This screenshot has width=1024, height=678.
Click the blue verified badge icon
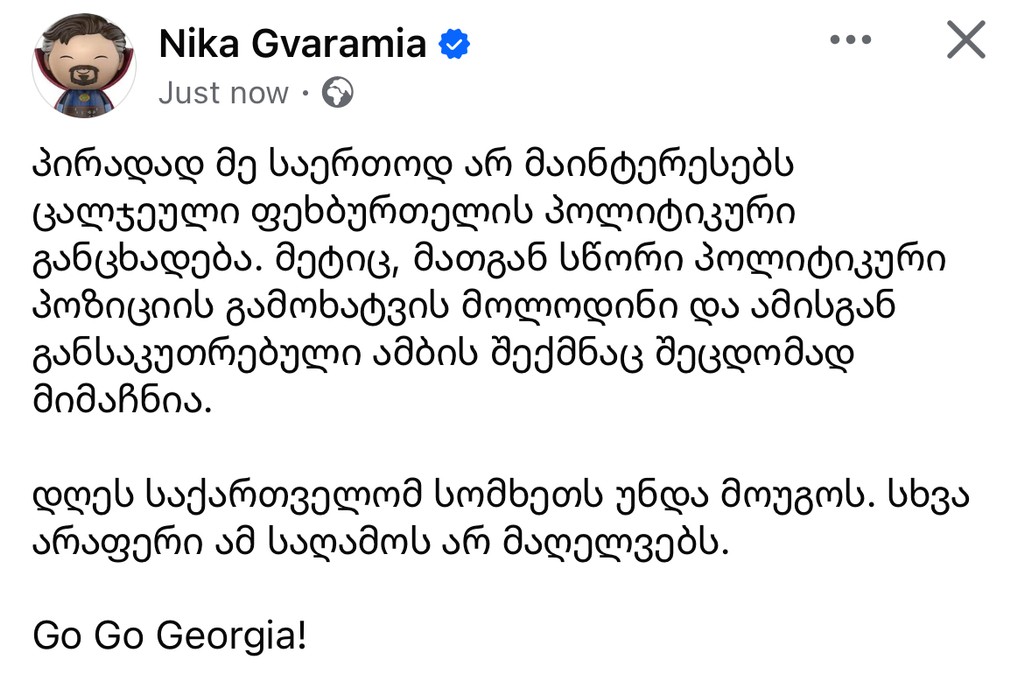click(x=455, y=44)
